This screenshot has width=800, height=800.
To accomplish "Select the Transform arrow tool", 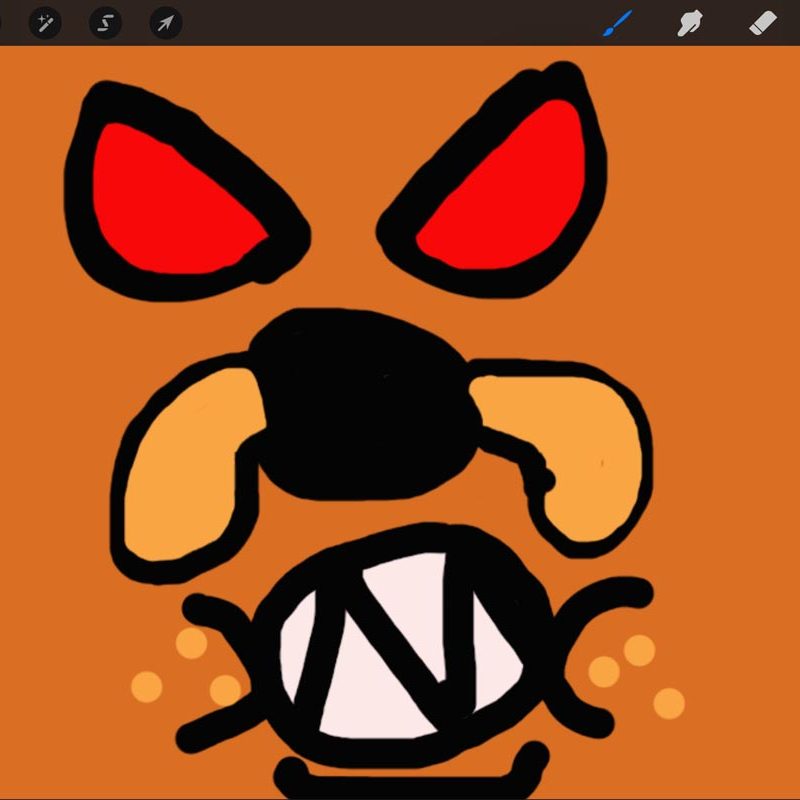I will click(165, 22).
